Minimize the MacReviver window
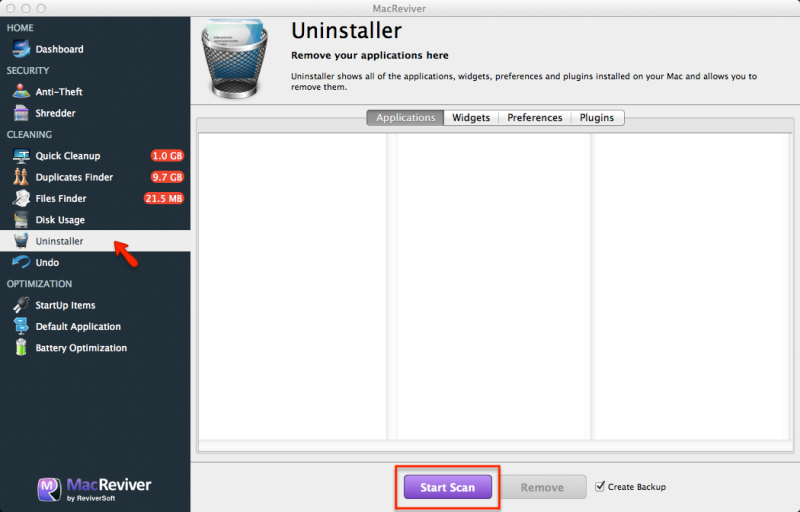The image size is (800, 512). tap(26, 8)
